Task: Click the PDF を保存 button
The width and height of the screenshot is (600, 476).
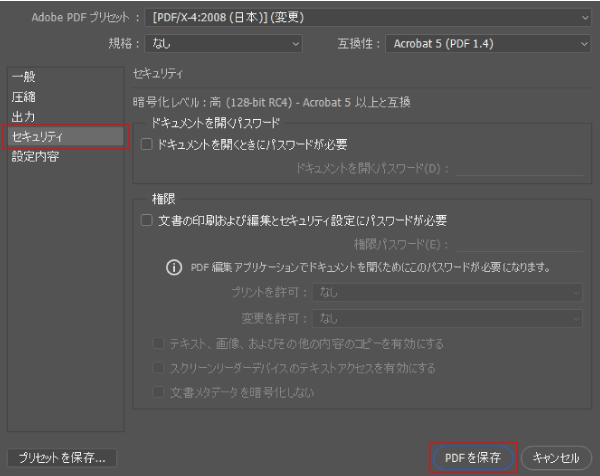Action: [x=473, y=458]
